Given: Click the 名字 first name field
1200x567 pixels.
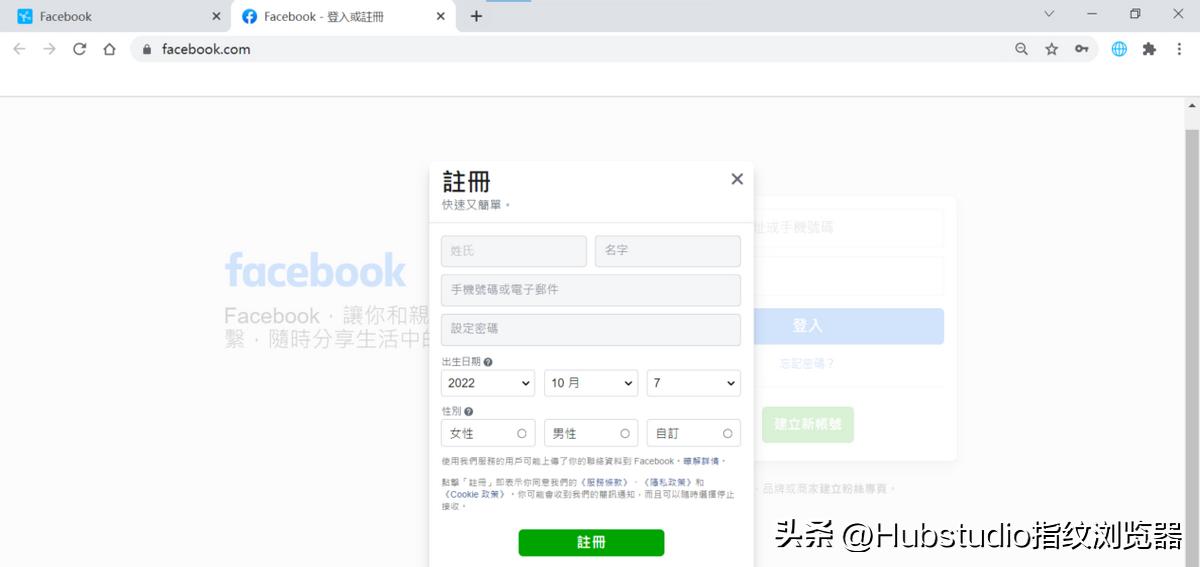Looking at the screenshot, I should (x=668, y=251).
